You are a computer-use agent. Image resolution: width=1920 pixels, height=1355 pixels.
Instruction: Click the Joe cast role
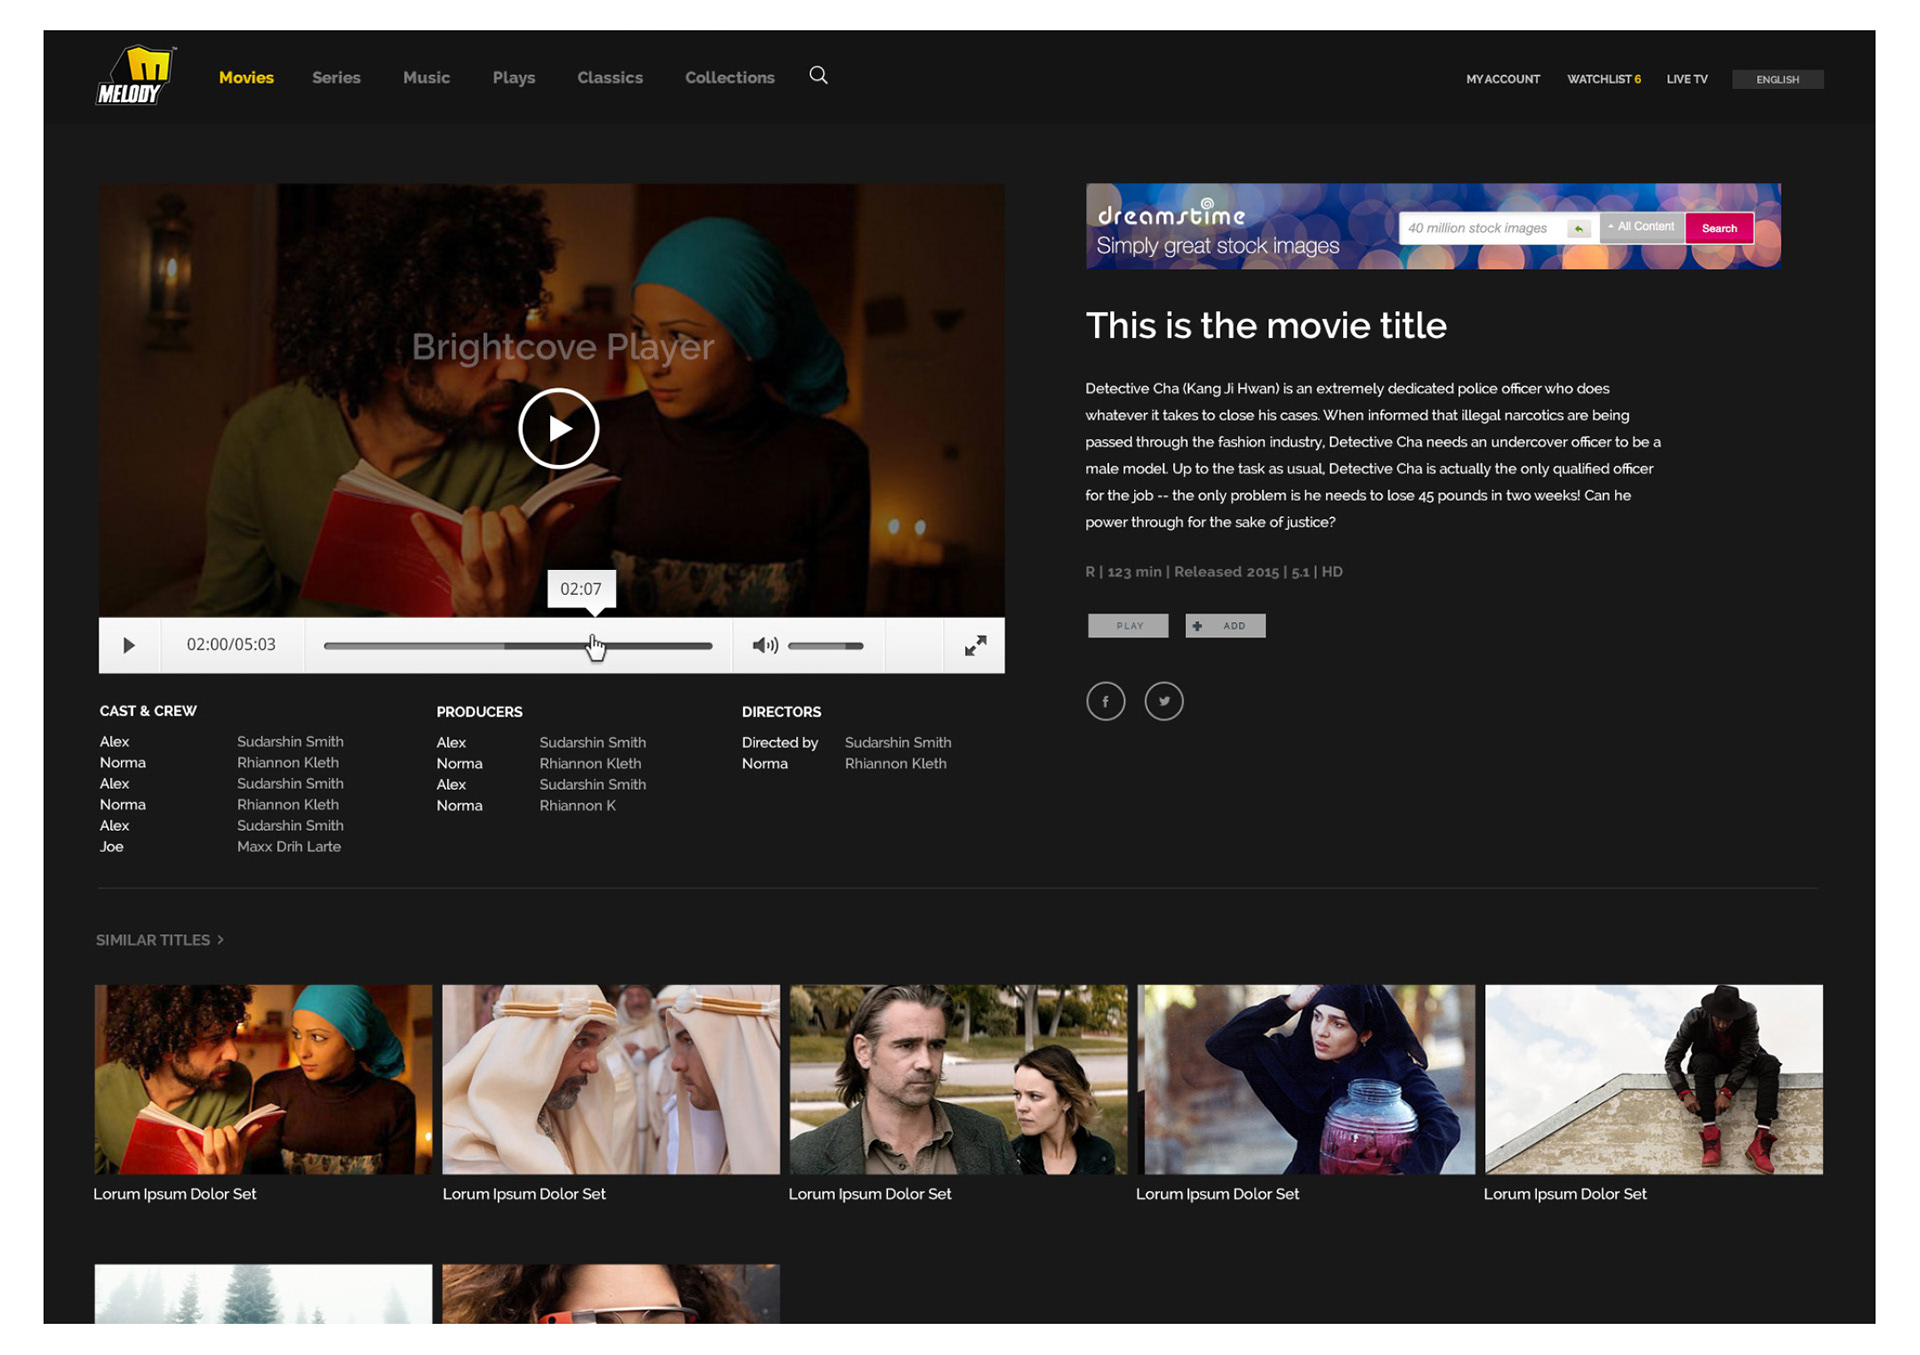111,846
